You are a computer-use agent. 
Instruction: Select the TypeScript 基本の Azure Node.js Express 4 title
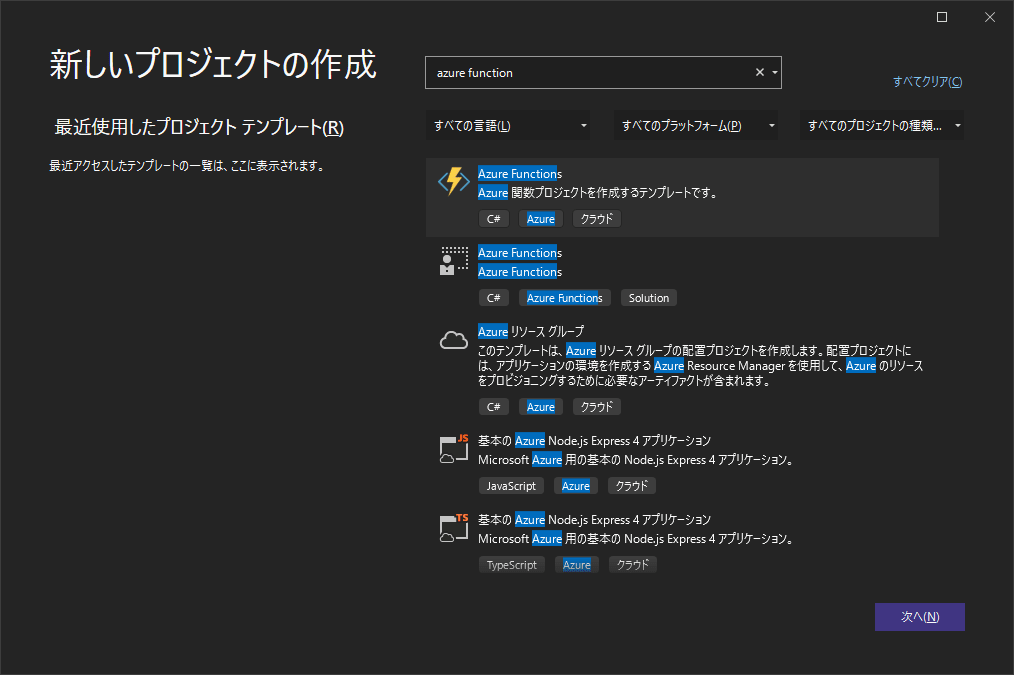594,520
